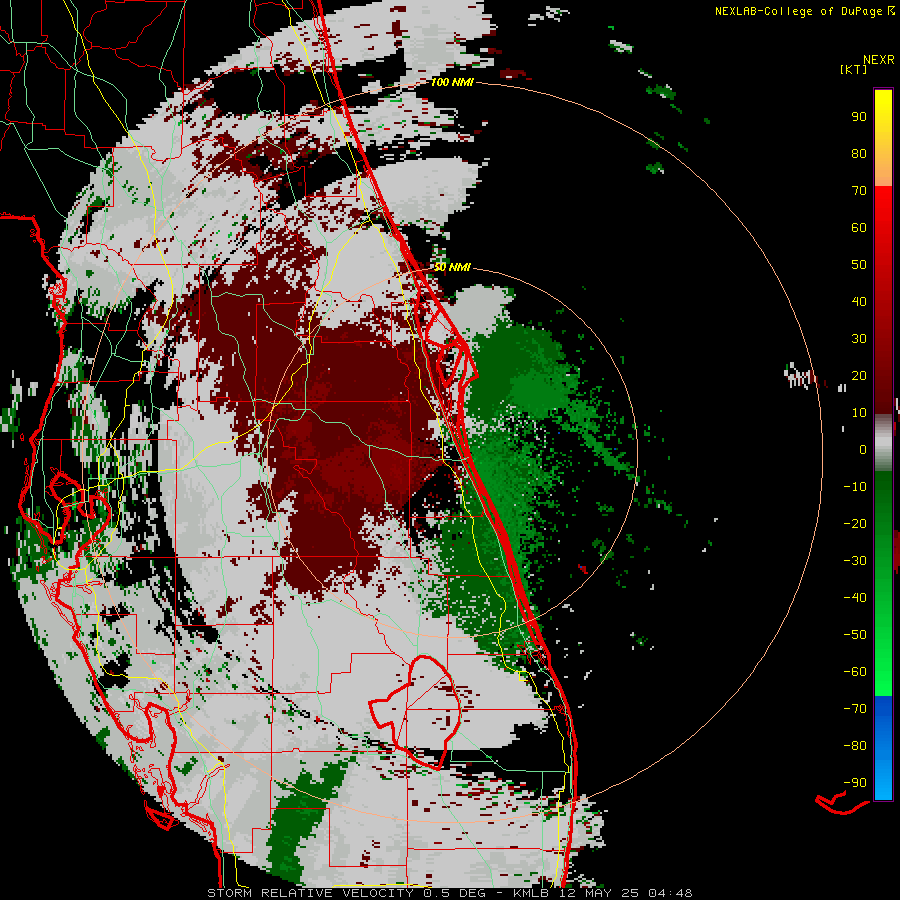
Task: Click the [KT] units label
Action: 853,69
